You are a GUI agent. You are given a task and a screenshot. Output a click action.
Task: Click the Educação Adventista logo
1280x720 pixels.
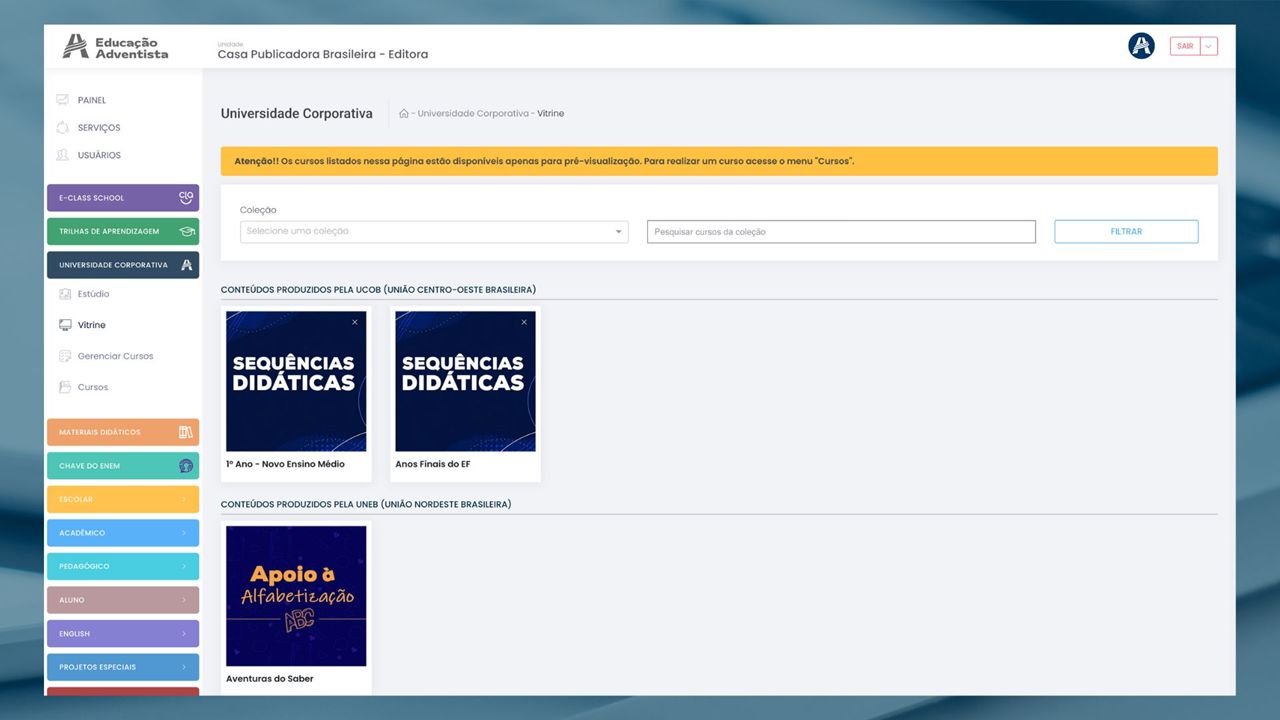pyautogui.click(x=115, y=47)
